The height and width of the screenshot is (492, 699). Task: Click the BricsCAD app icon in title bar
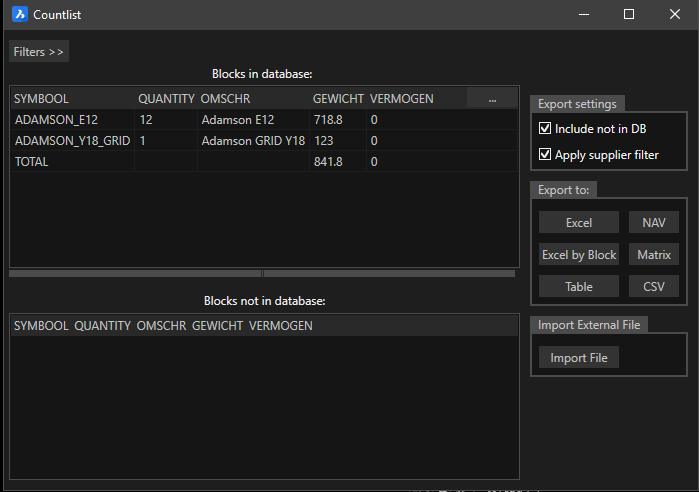click(19, 14)
